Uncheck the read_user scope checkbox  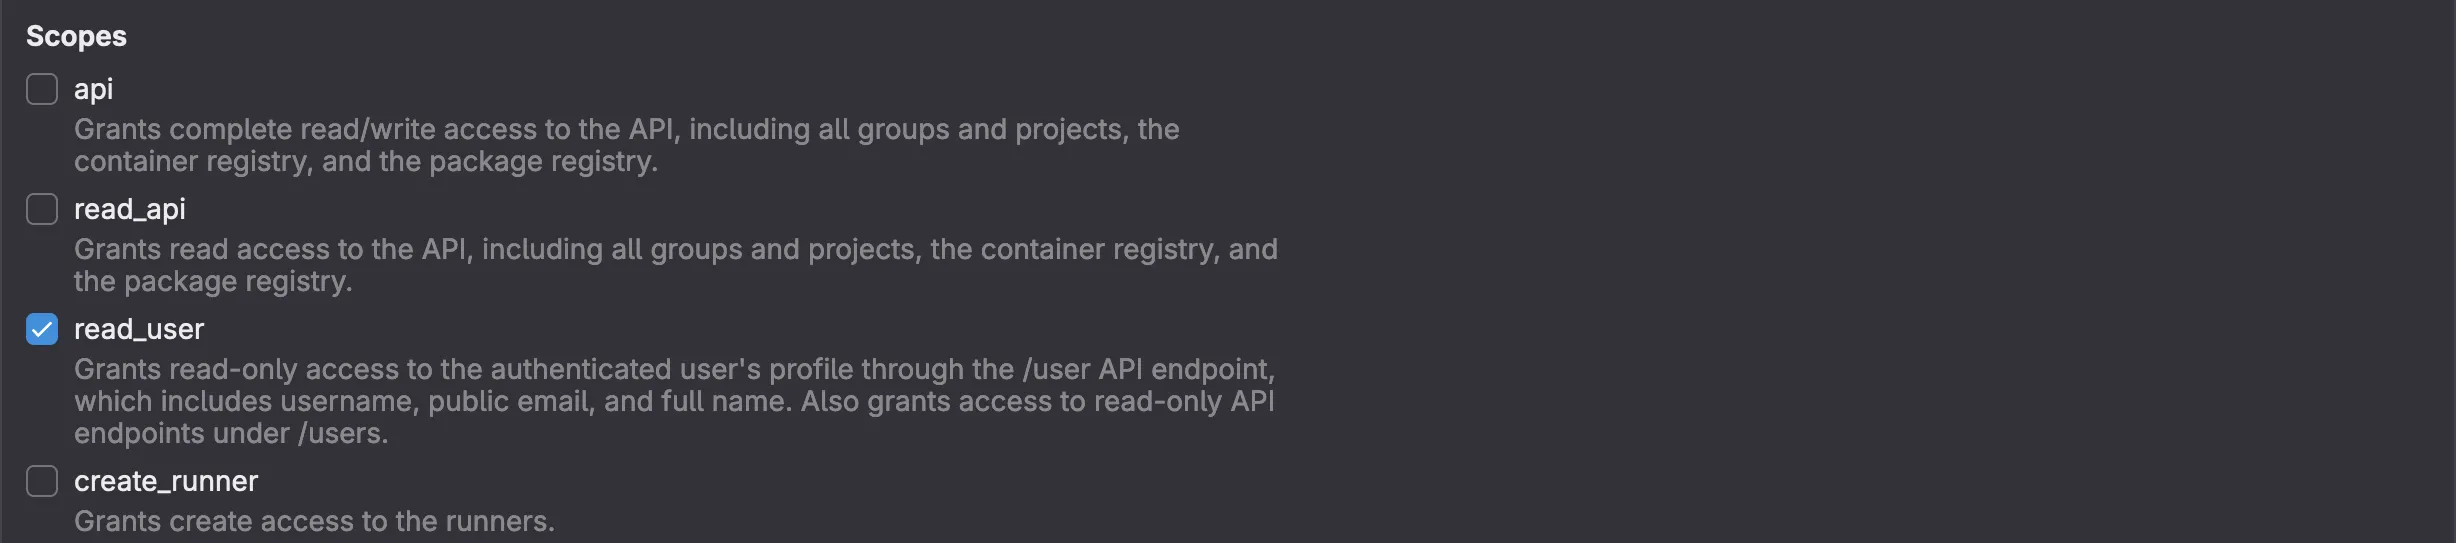click(x=42, y=329)
